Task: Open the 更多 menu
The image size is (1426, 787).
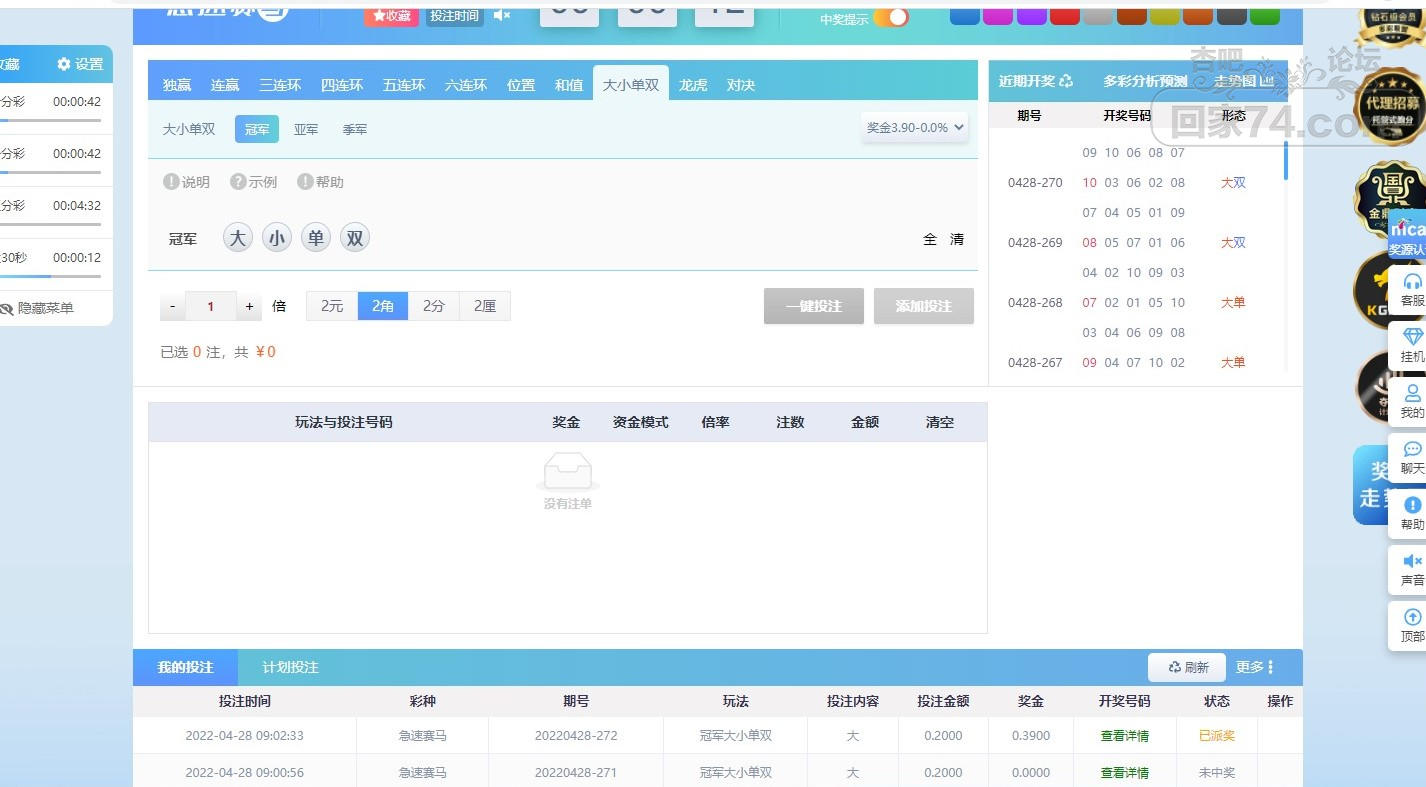Action: tap(1255, 667)
